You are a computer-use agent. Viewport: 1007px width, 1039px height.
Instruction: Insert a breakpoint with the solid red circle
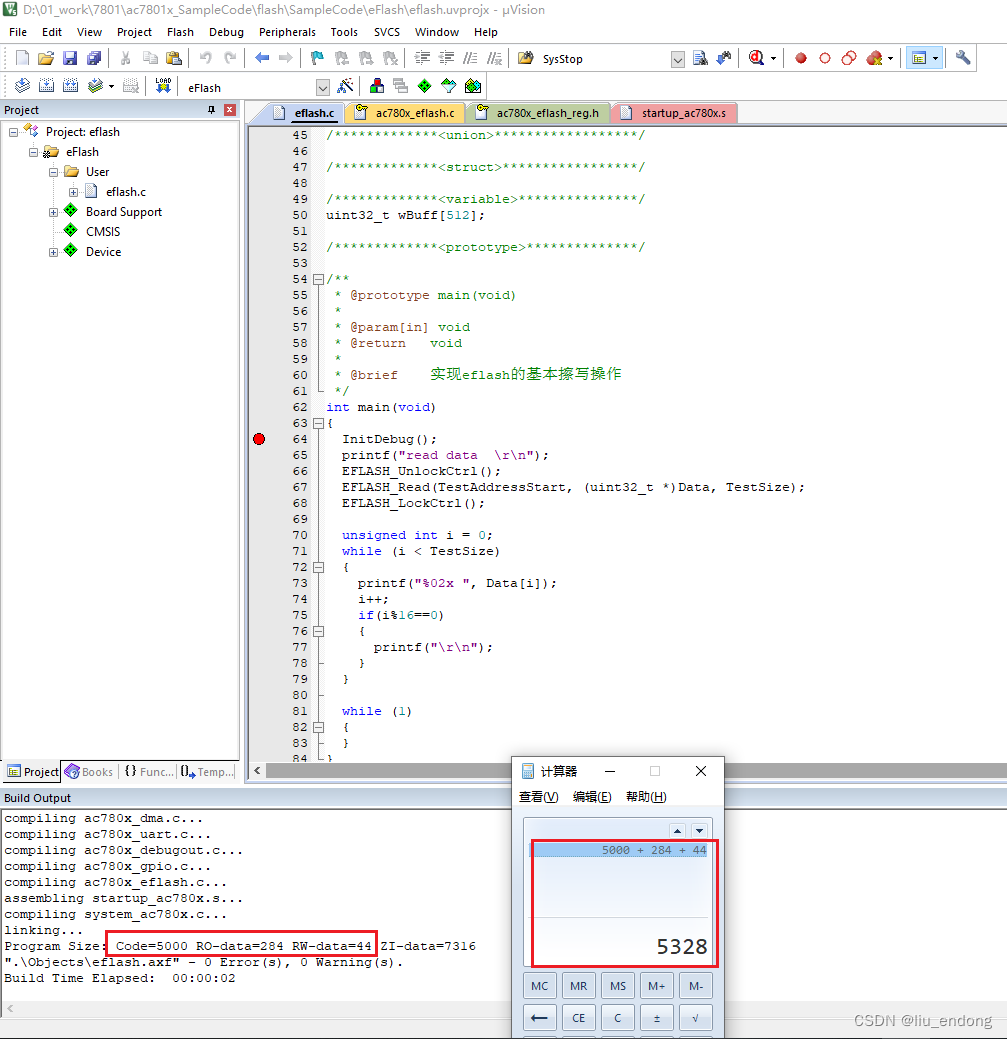pyautogui.click(x=801, y=58)
